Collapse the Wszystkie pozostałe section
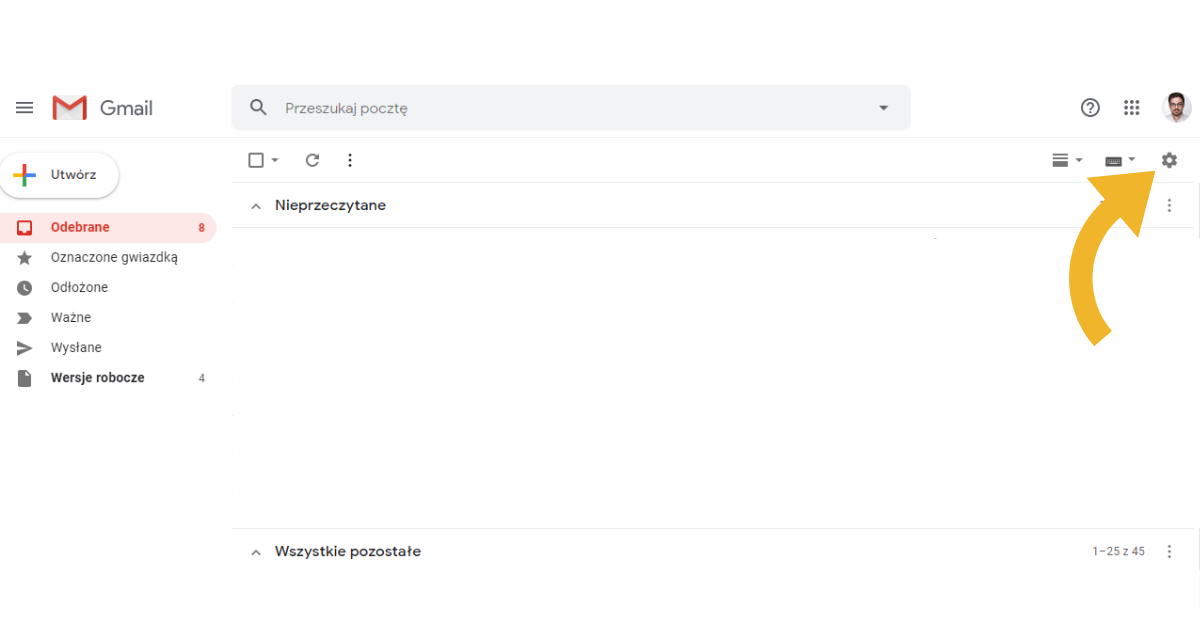1200x619 pixels. (x=255, y=552)
